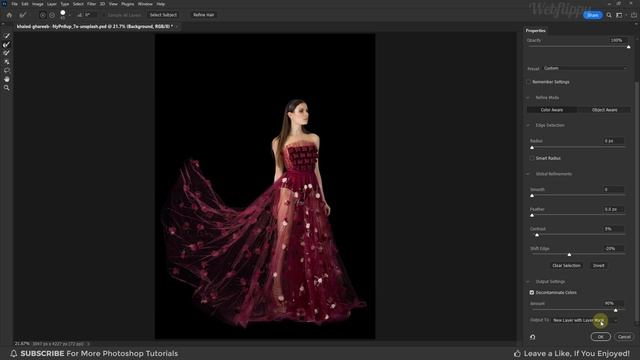Click the Shift Edge value field
The width and height of the screenshot is (640, 360).
[x=613, y=249]
